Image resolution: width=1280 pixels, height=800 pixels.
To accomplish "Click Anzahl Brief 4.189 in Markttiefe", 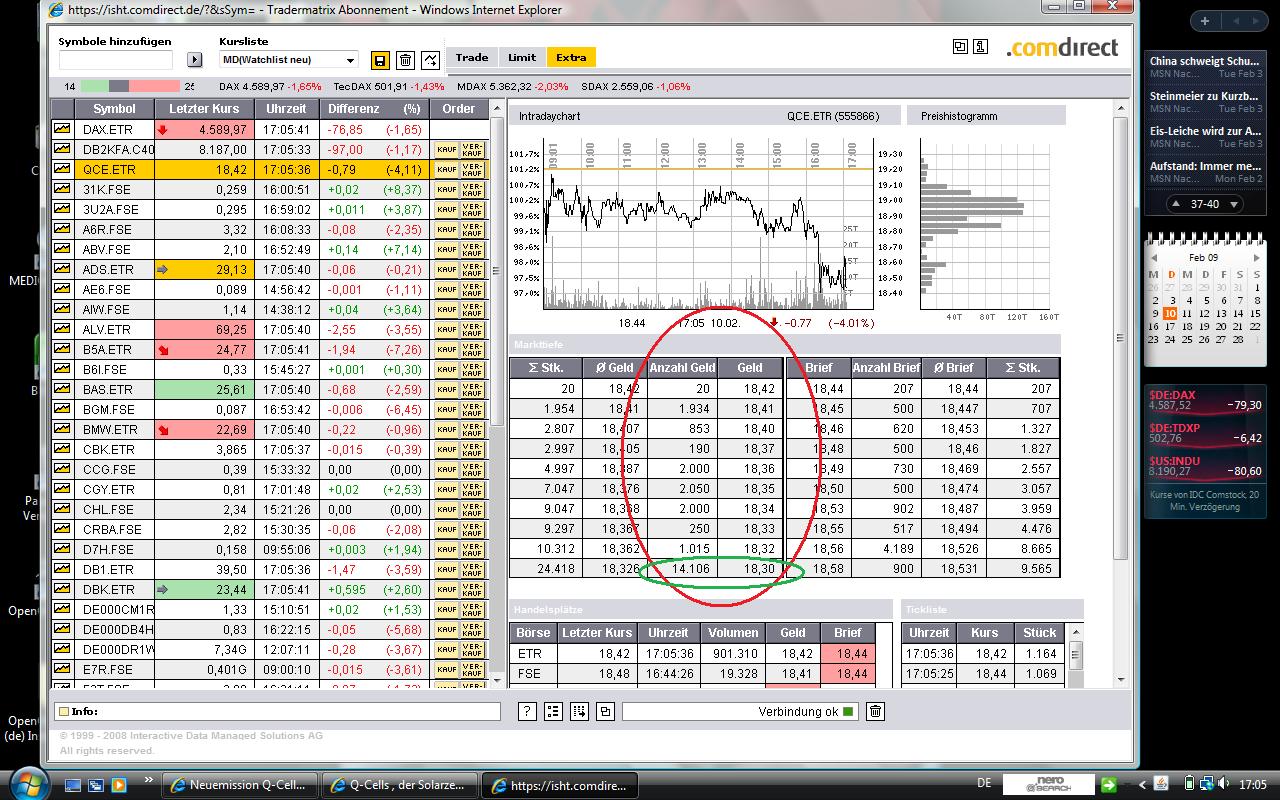I will pos(899,549).
